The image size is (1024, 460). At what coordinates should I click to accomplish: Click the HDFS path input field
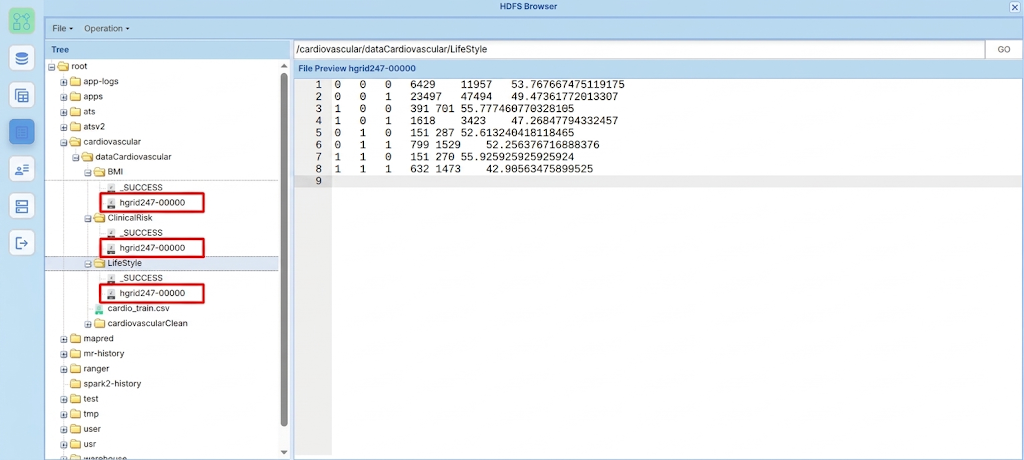click(x=638, y=50)
